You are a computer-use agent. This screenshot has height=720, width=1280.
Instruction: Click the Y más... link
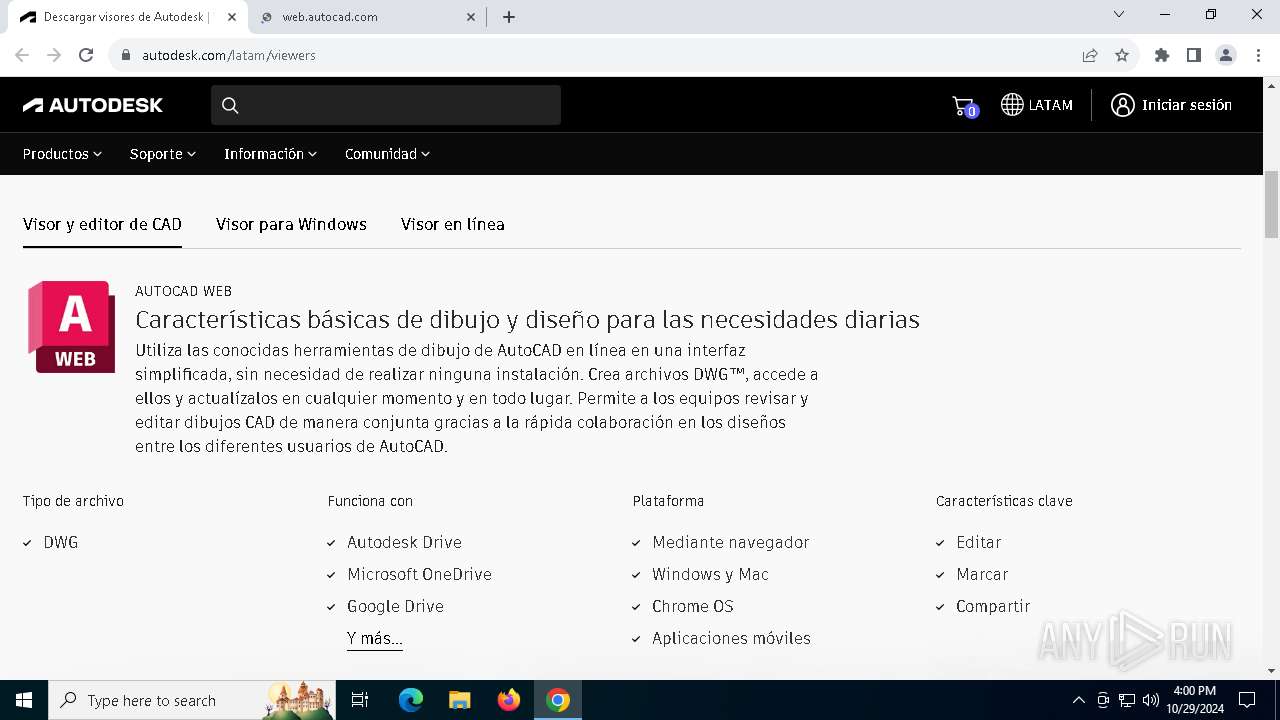tap(375, 638)
